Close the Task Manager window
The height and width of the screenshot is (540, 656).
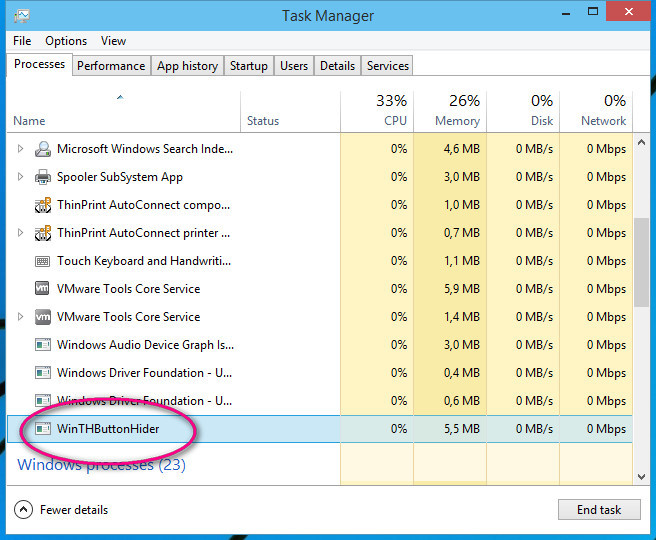pos(628,11)
